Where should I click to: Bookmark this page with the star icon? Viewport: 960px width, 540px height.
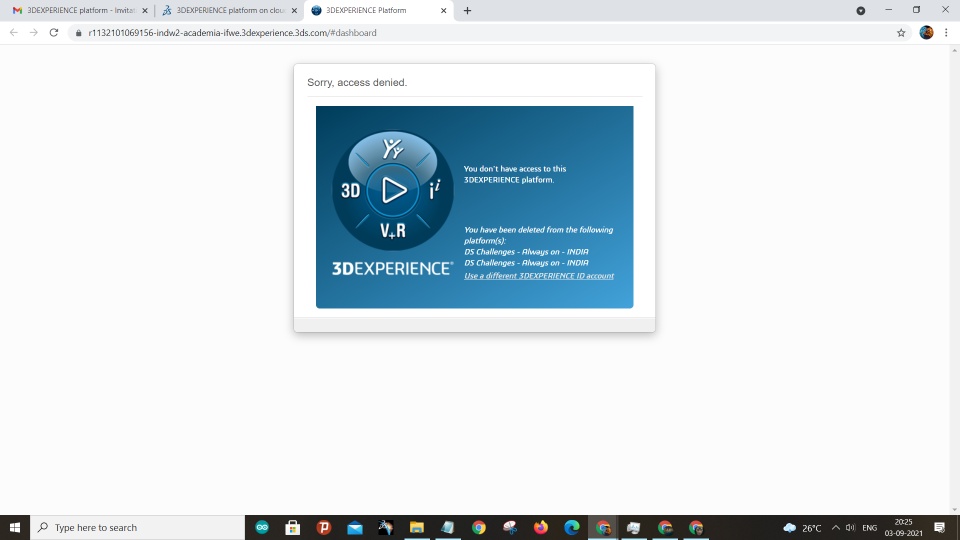[x=901, y=33]
